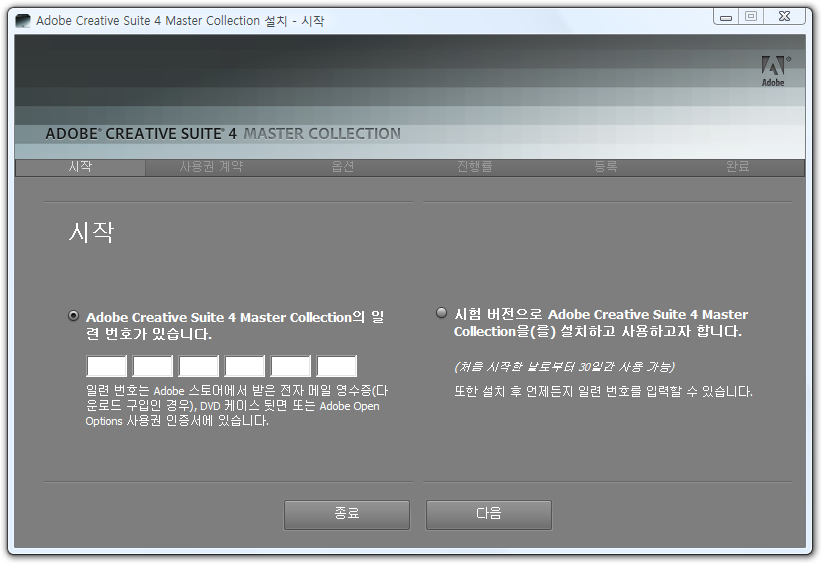Click the 다음 (Next) button
822x563 pixels.
(x=489, y=515)
